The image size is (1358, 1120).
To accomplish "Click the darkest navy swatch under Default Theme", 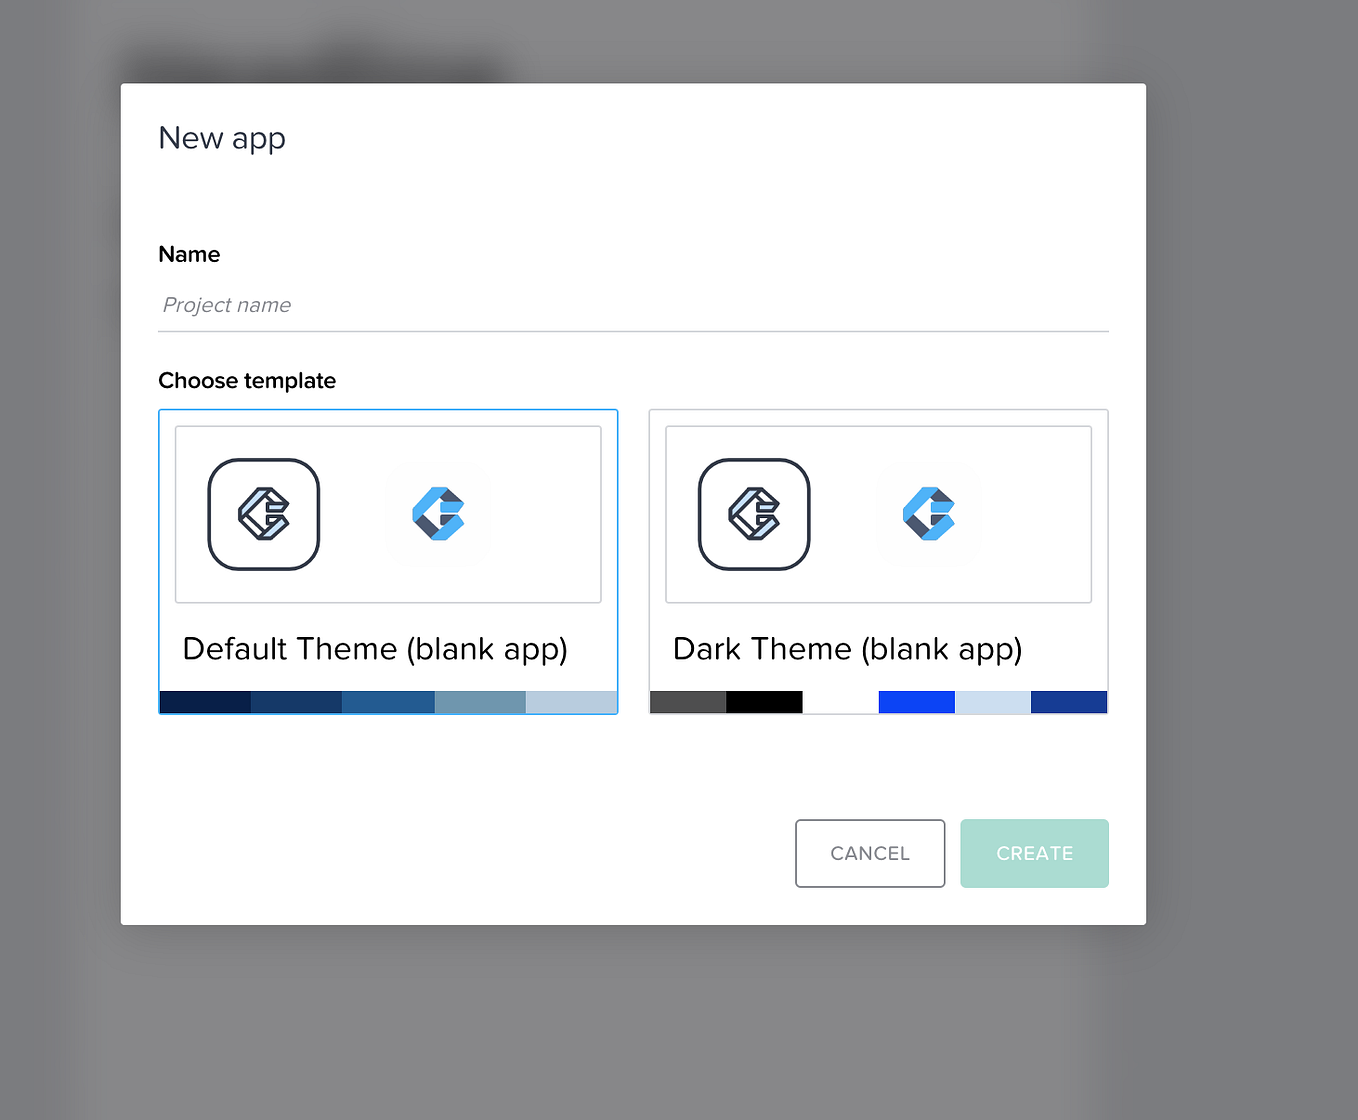I will tap(204, 701).
